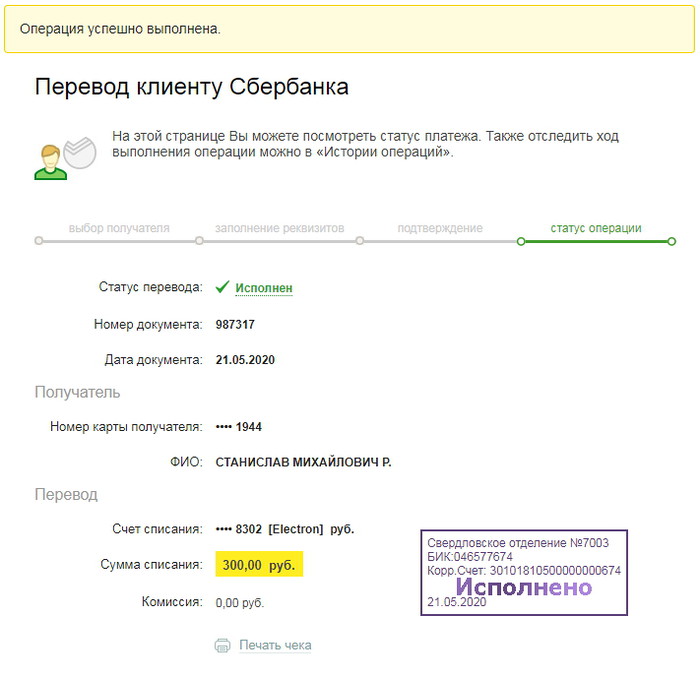Click the Получатель section header
700x678 pixels.
pos(77,392)
